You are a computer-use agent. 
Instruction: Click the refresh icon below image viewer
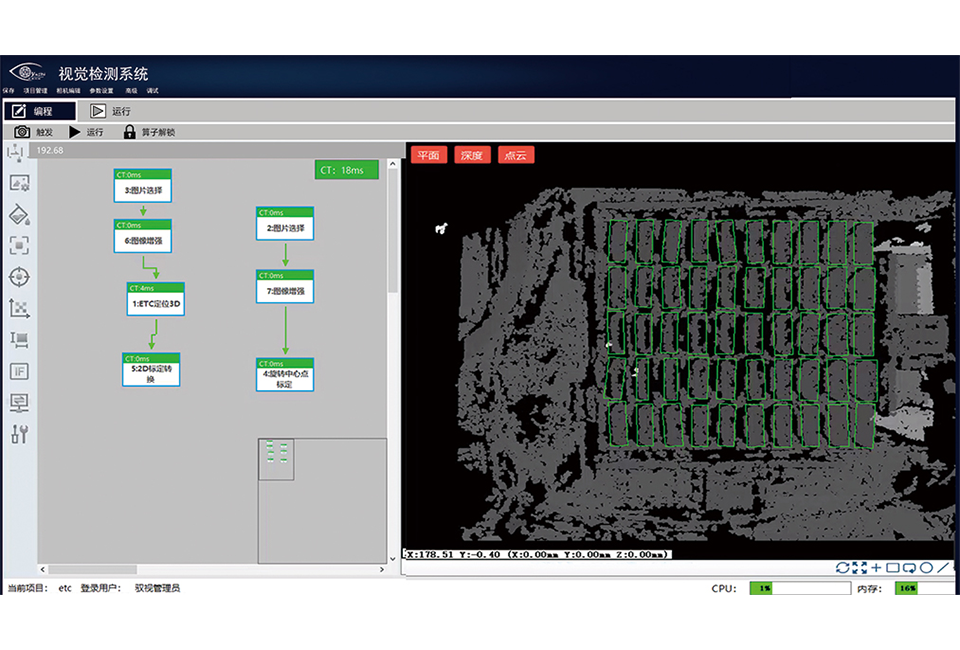point(842,568)
